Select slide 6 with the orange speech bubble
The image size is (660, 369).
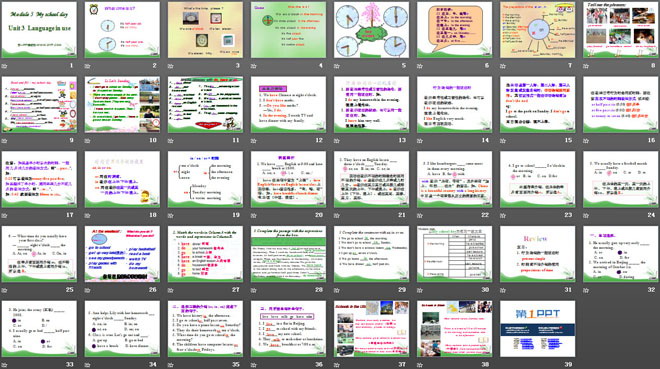pyautogui.click(x=455, y=30)
